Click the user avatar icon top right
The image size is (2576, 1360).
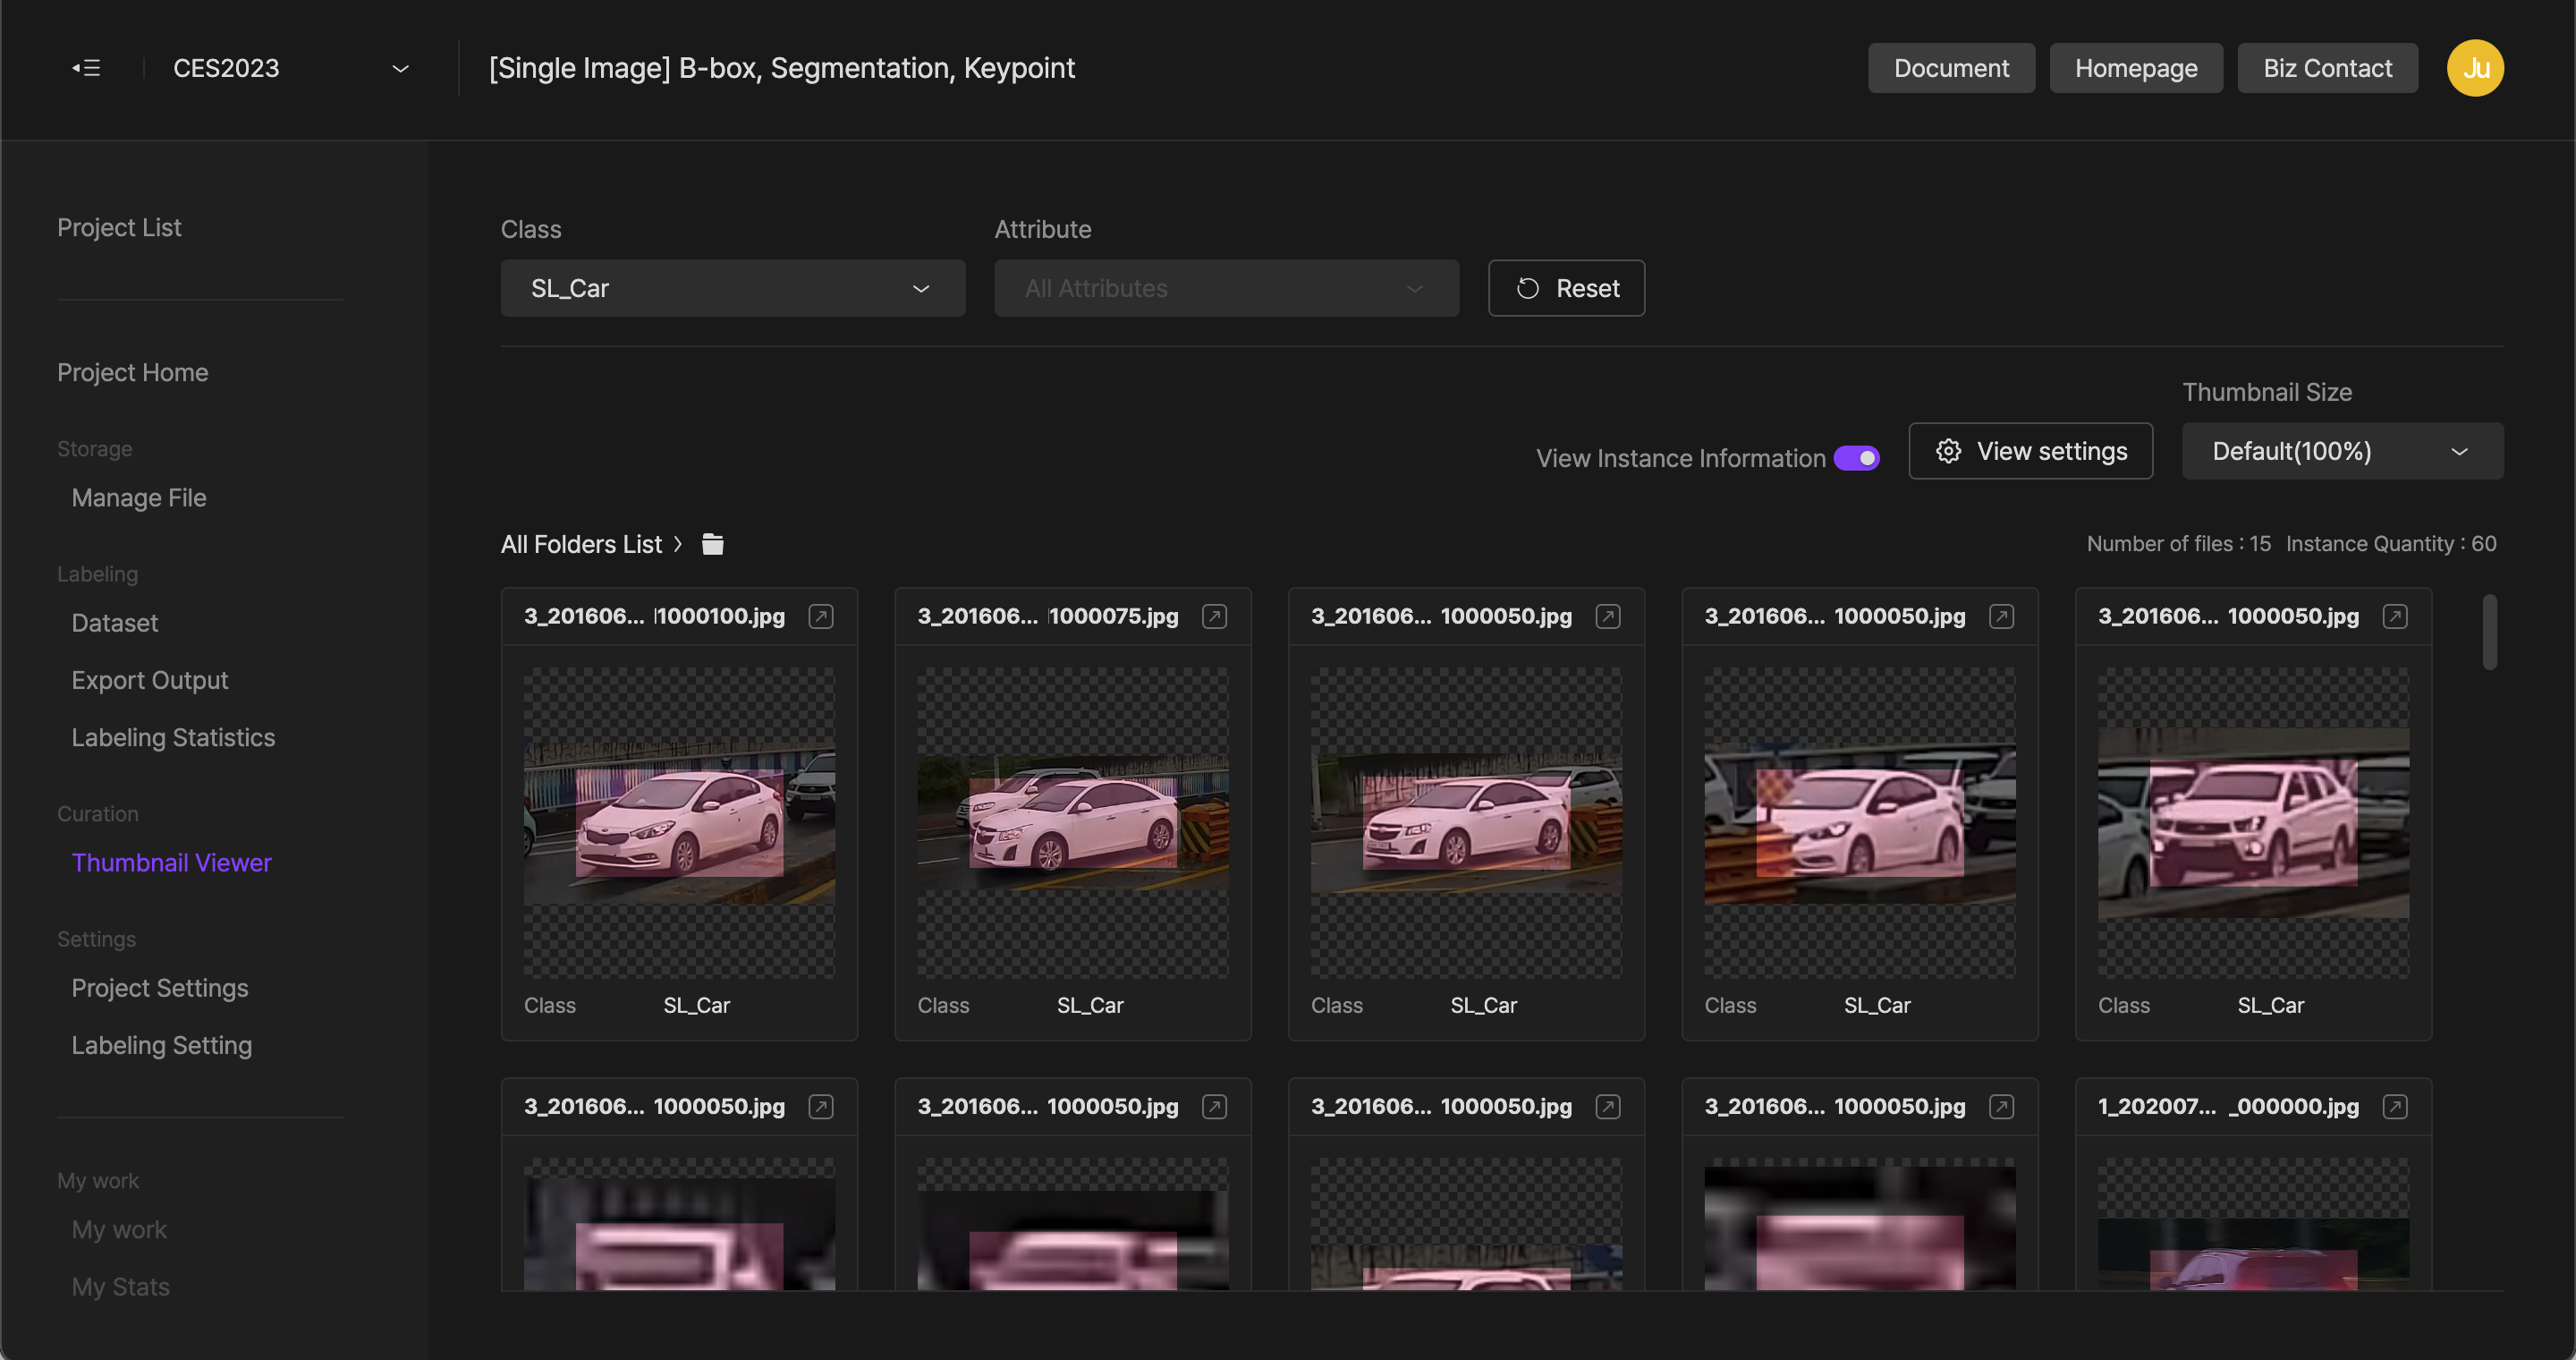[x=2478, y=68]
